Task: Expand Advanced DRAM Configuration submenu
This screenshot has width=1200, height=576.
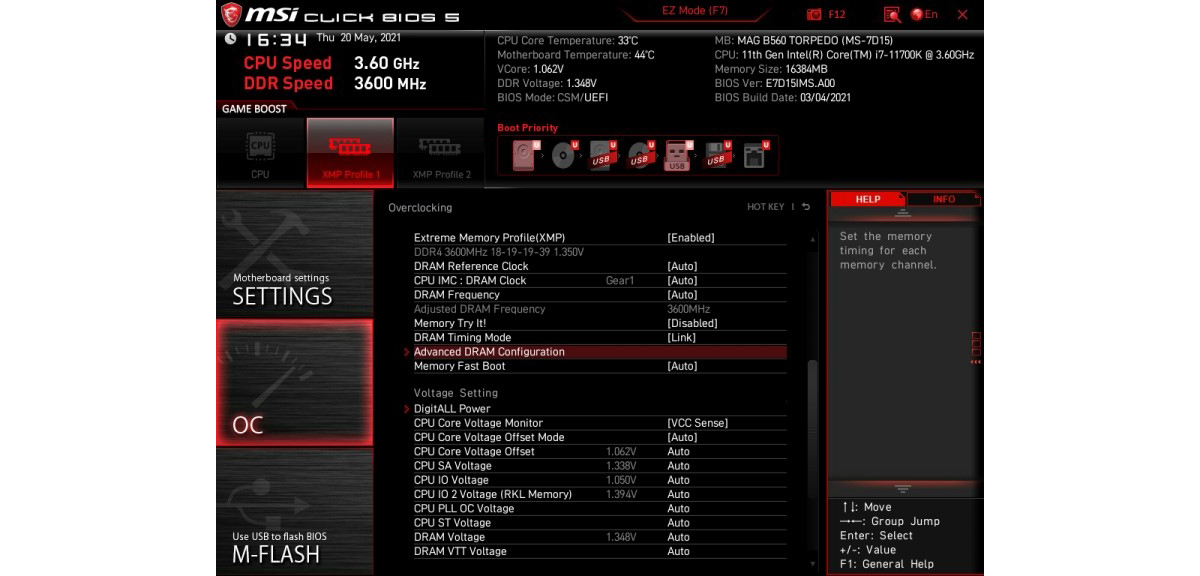Action: coord(600,352)
